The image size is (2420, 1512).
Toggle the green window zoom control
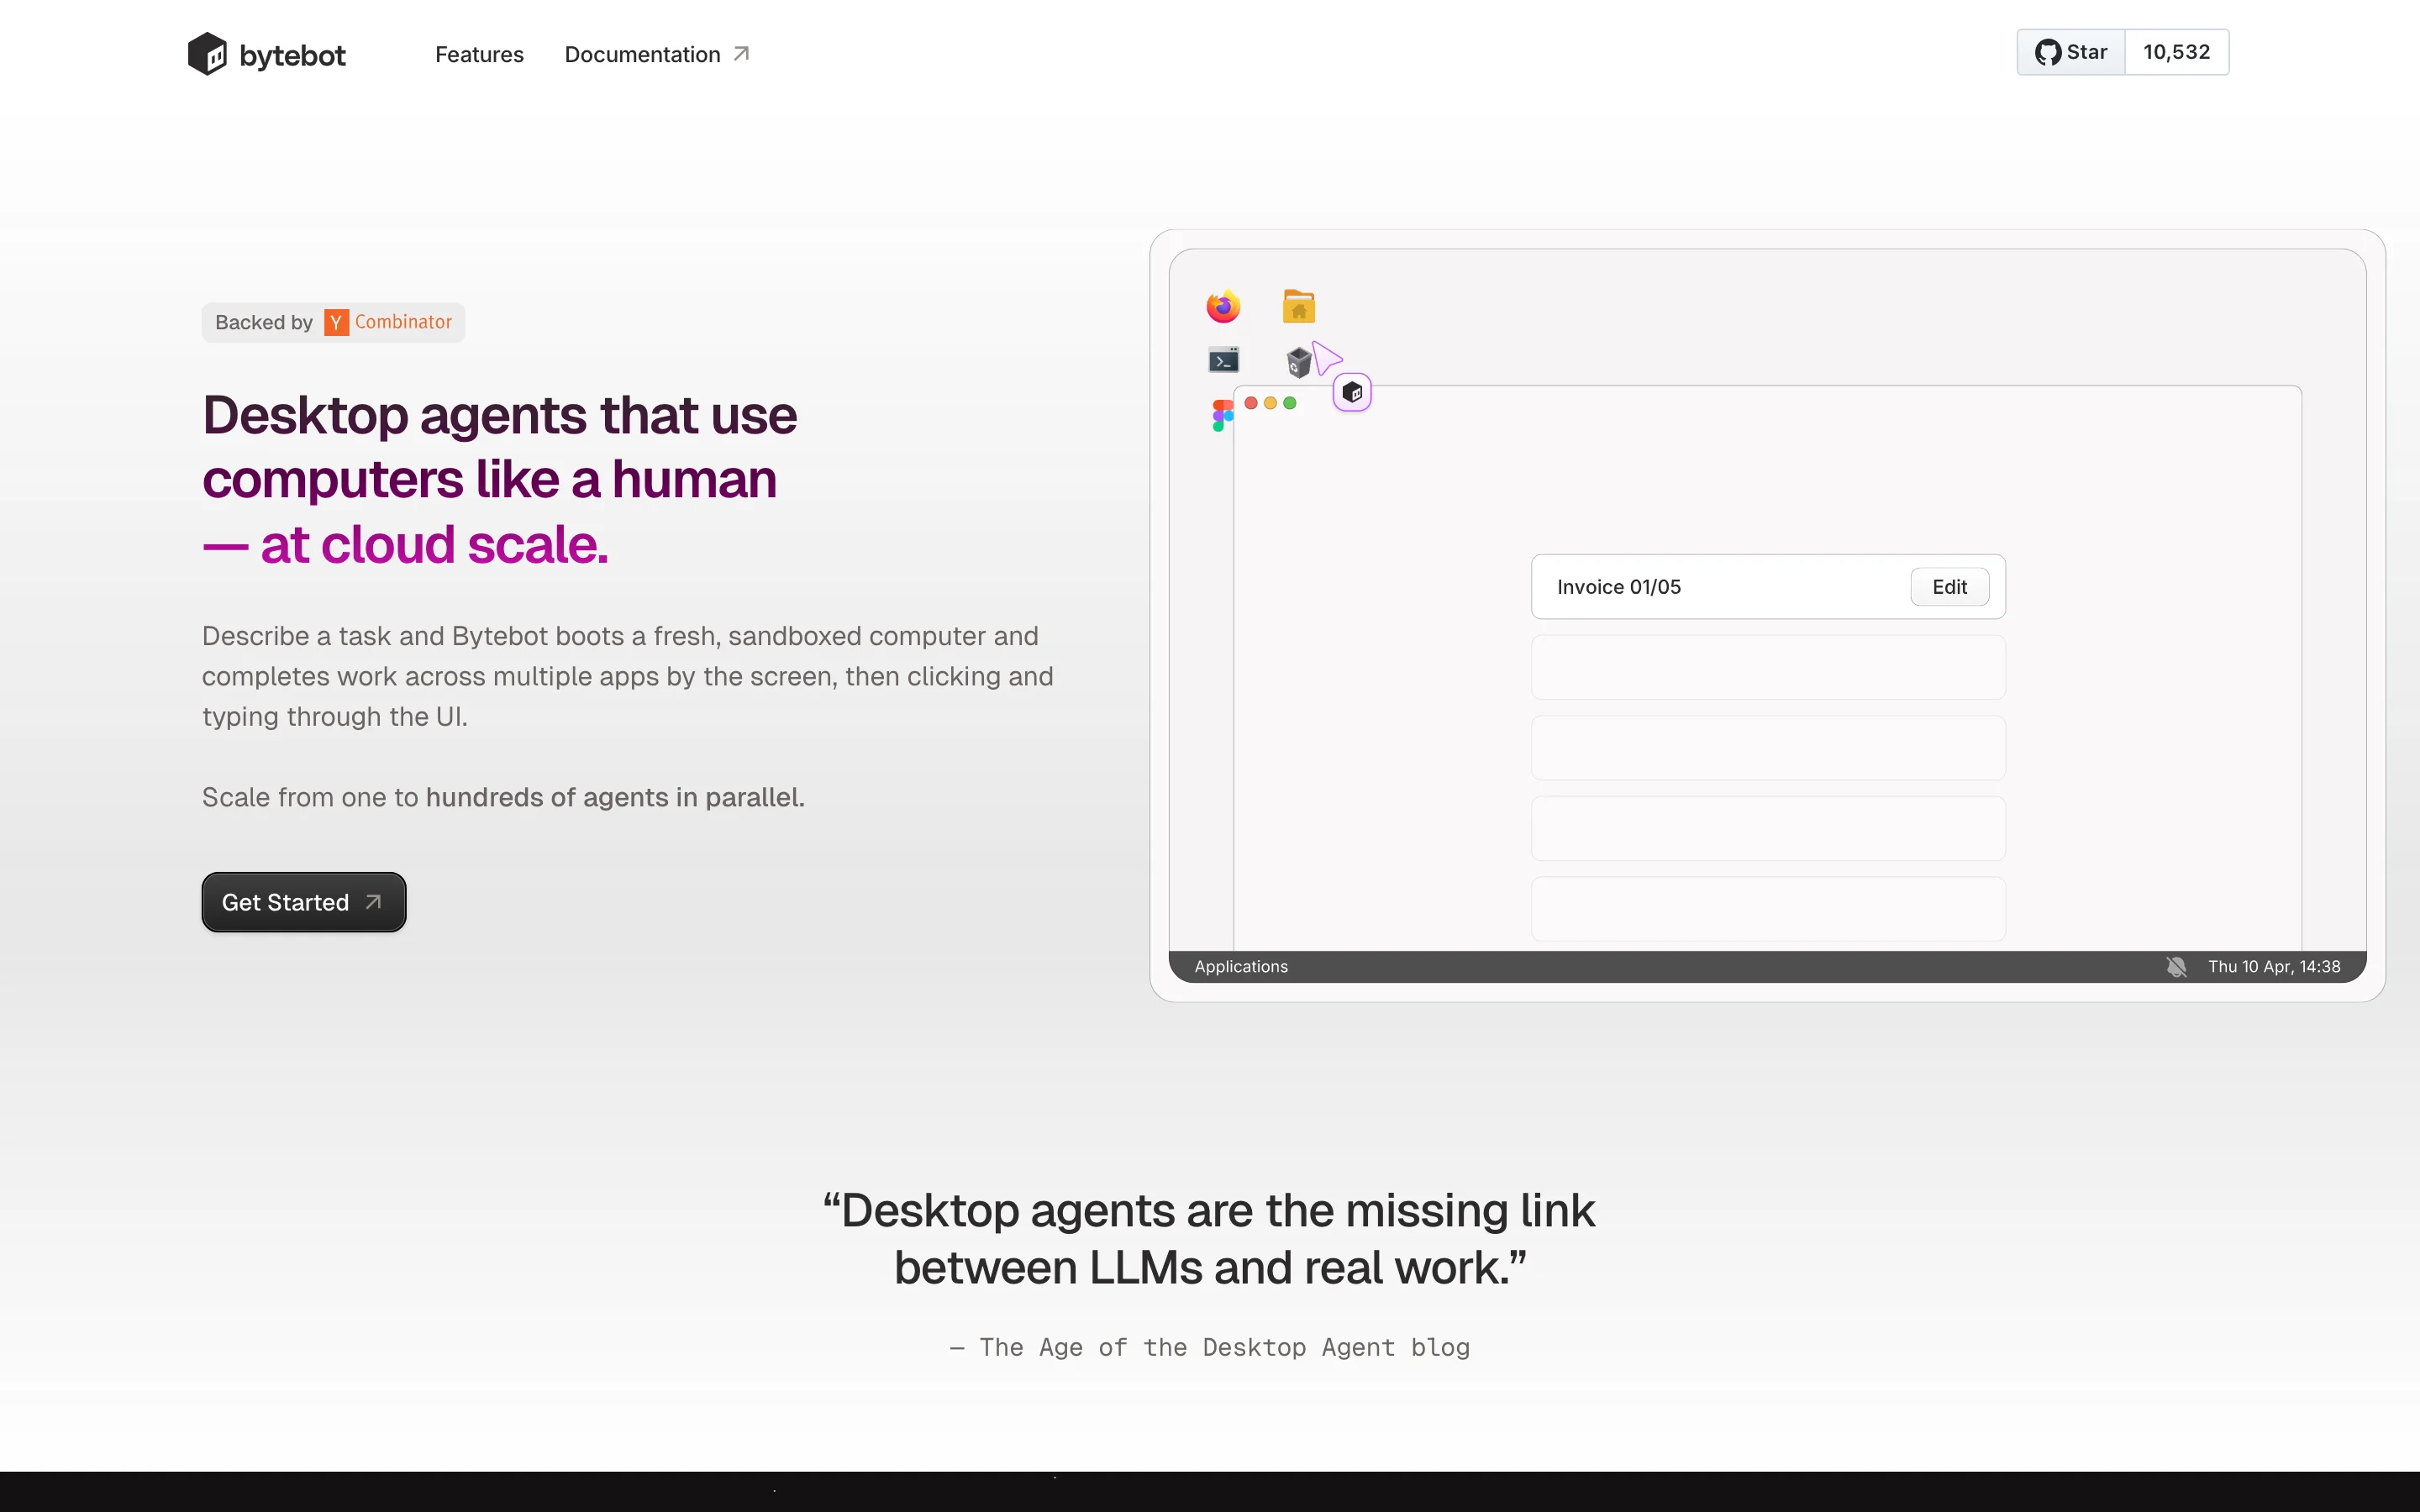[x=1291, y=403]
